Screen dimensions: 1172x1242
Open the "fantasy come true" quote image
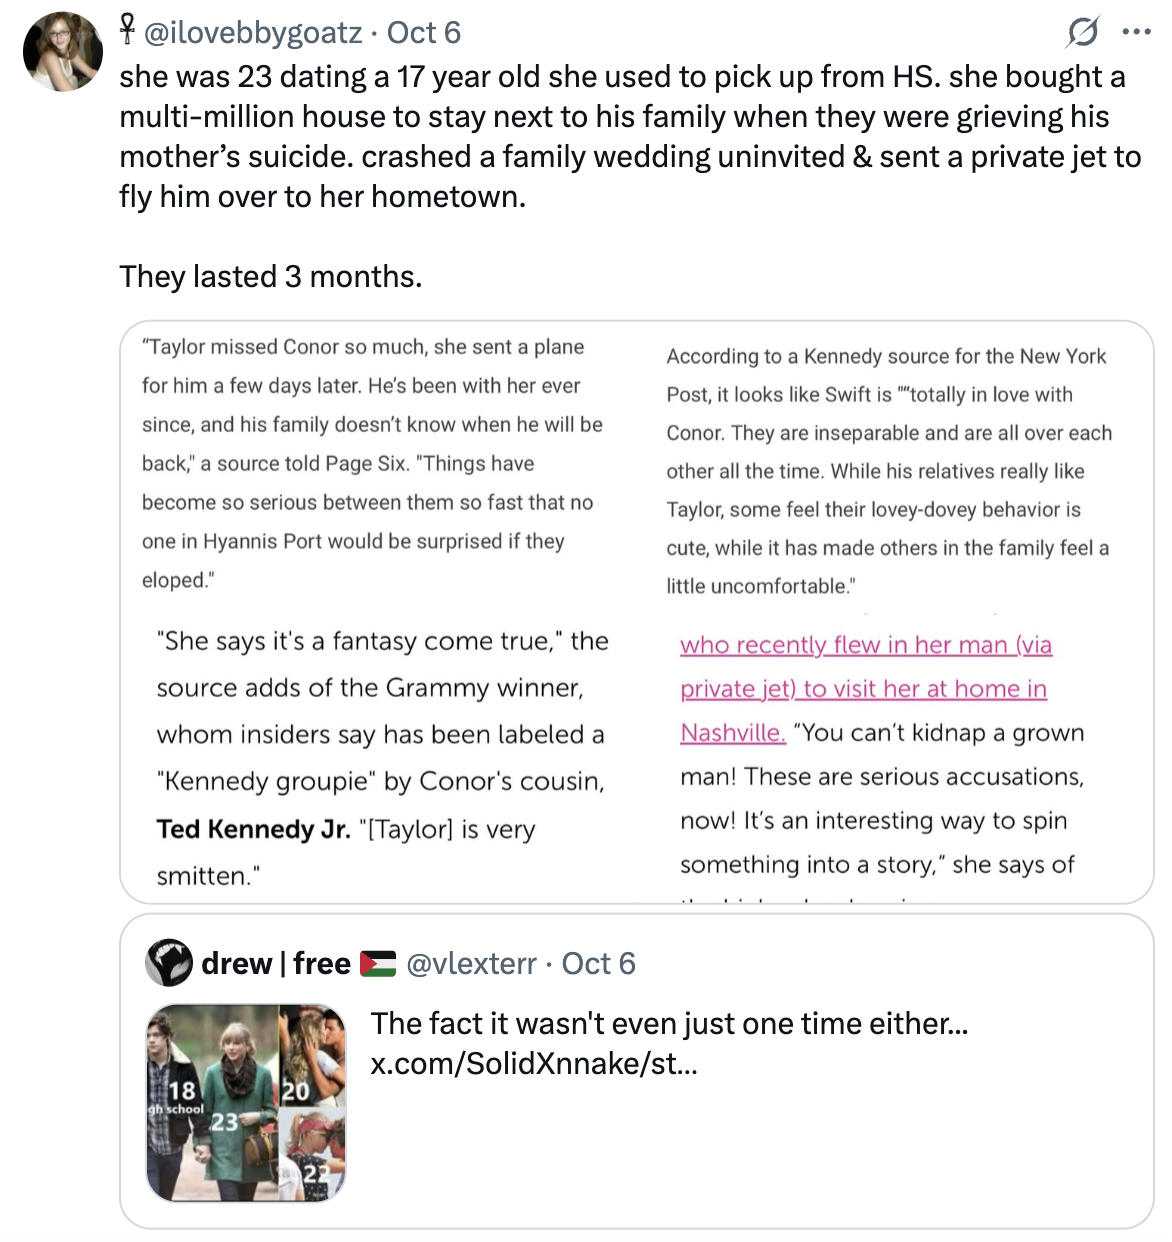pos(382,758)
